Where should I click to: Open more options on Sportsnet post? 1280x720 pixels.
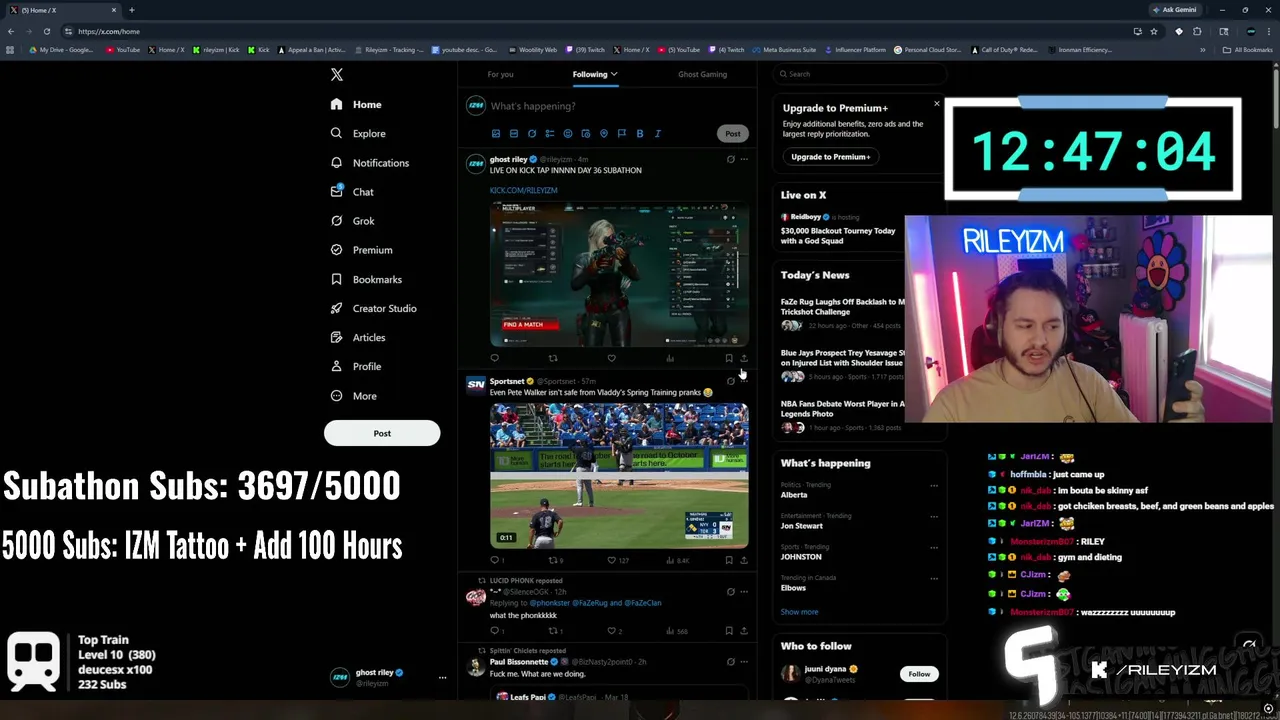(x=744, y=381)
